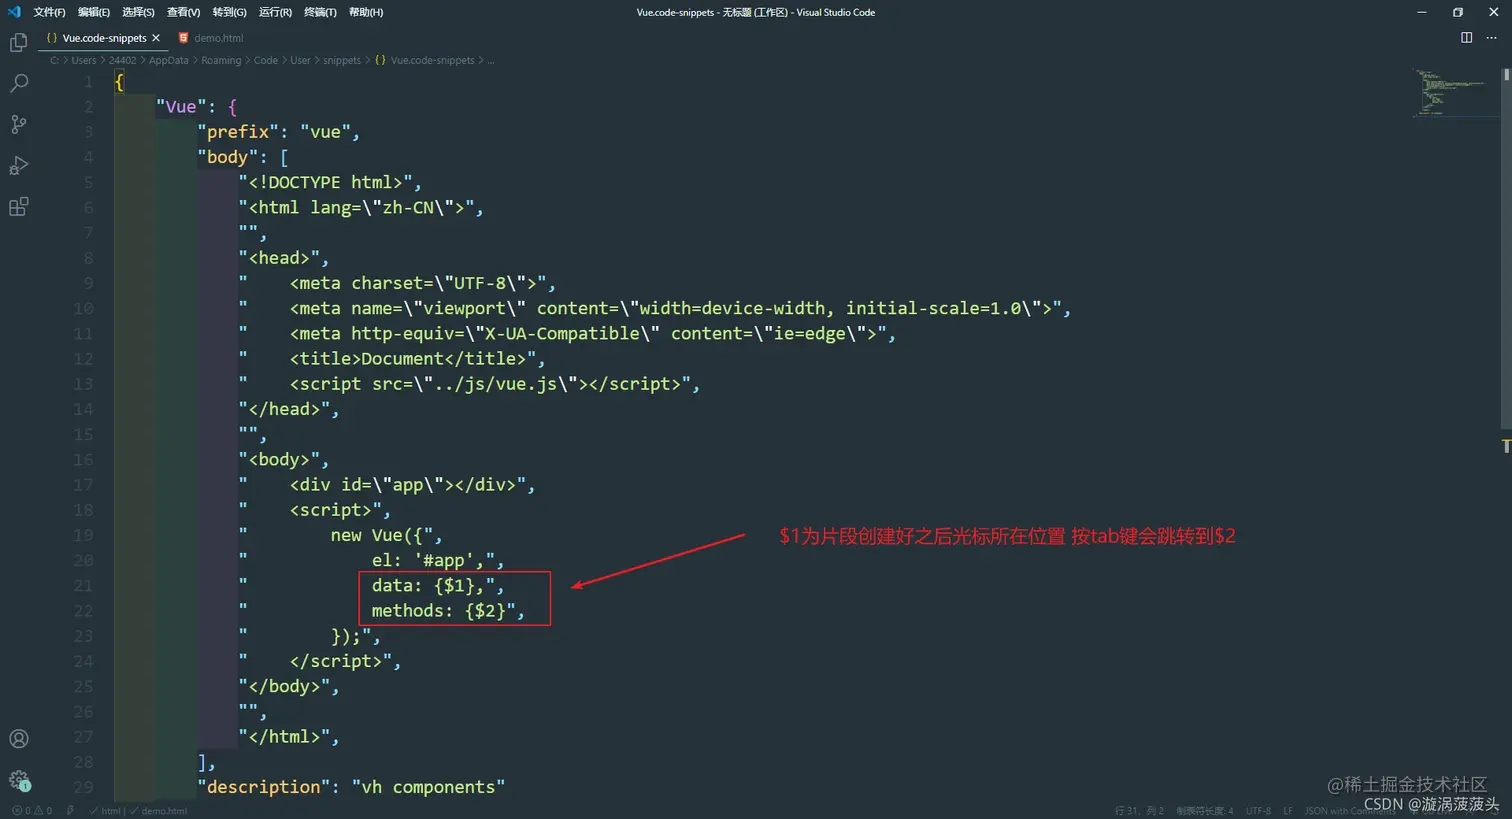Click the meta charset UTF-8 line
The image size is (1512, 819).
397,283
